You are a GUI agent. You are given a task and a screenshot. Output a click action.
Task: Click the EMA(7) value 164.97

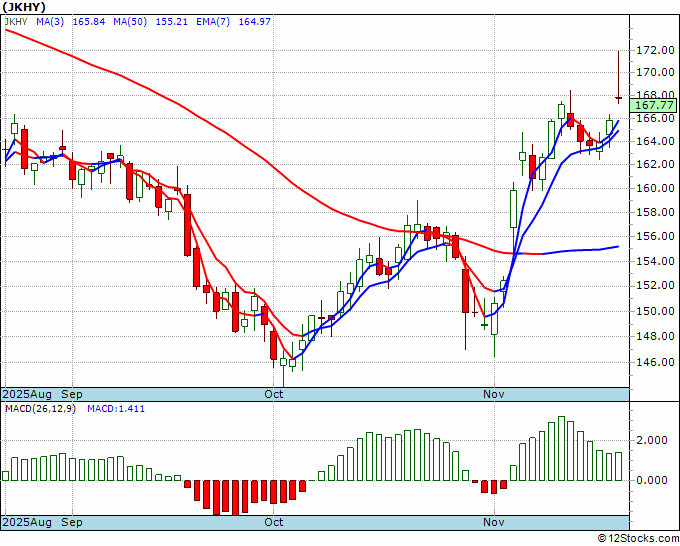255,21
